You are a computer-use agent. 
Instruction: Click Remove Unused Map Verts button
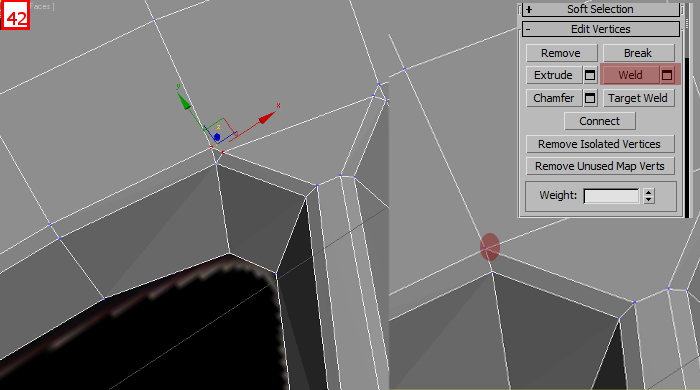click(600, 166)
